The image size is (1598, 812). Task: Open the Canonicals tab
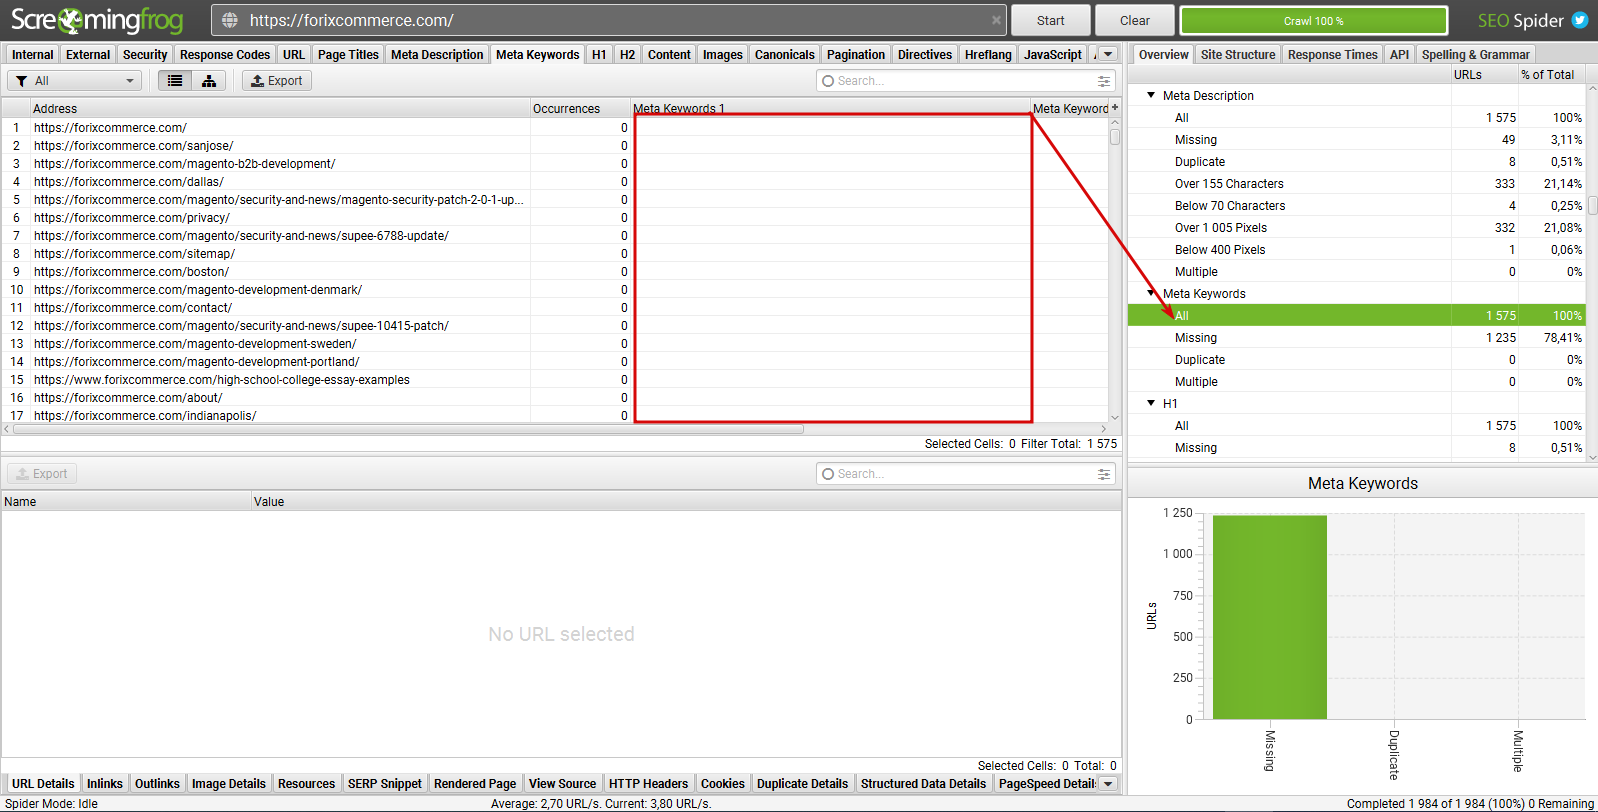(785, 55)
